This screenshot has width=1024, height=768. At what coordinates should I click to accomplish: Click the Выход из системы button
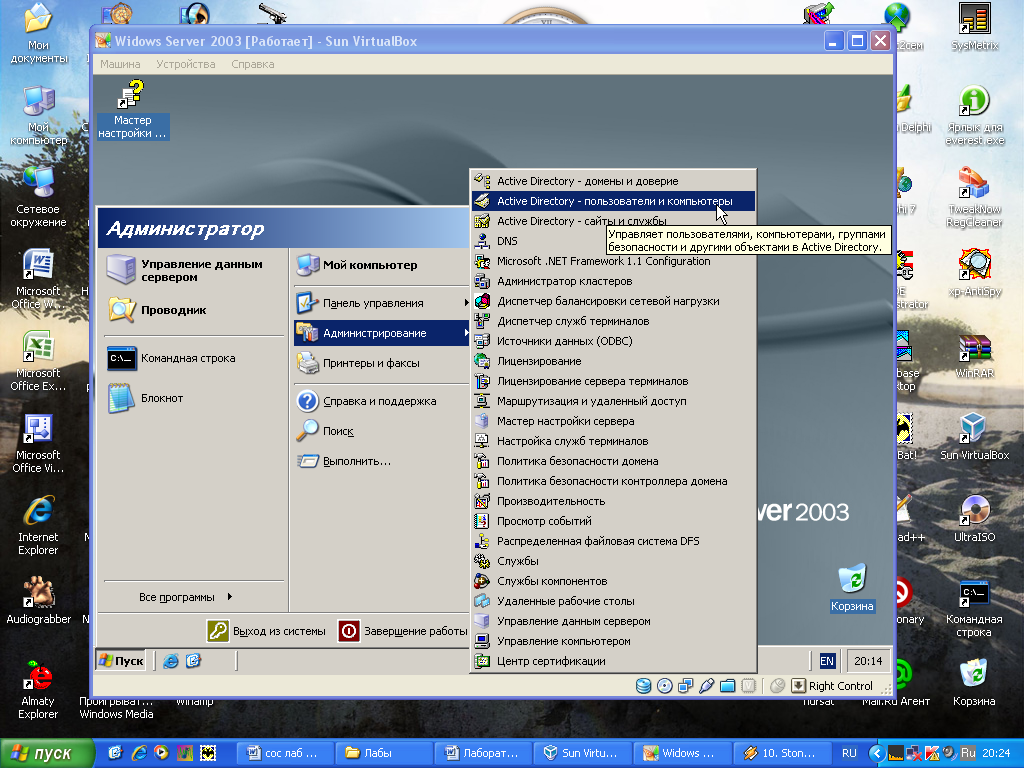point(266,631)
